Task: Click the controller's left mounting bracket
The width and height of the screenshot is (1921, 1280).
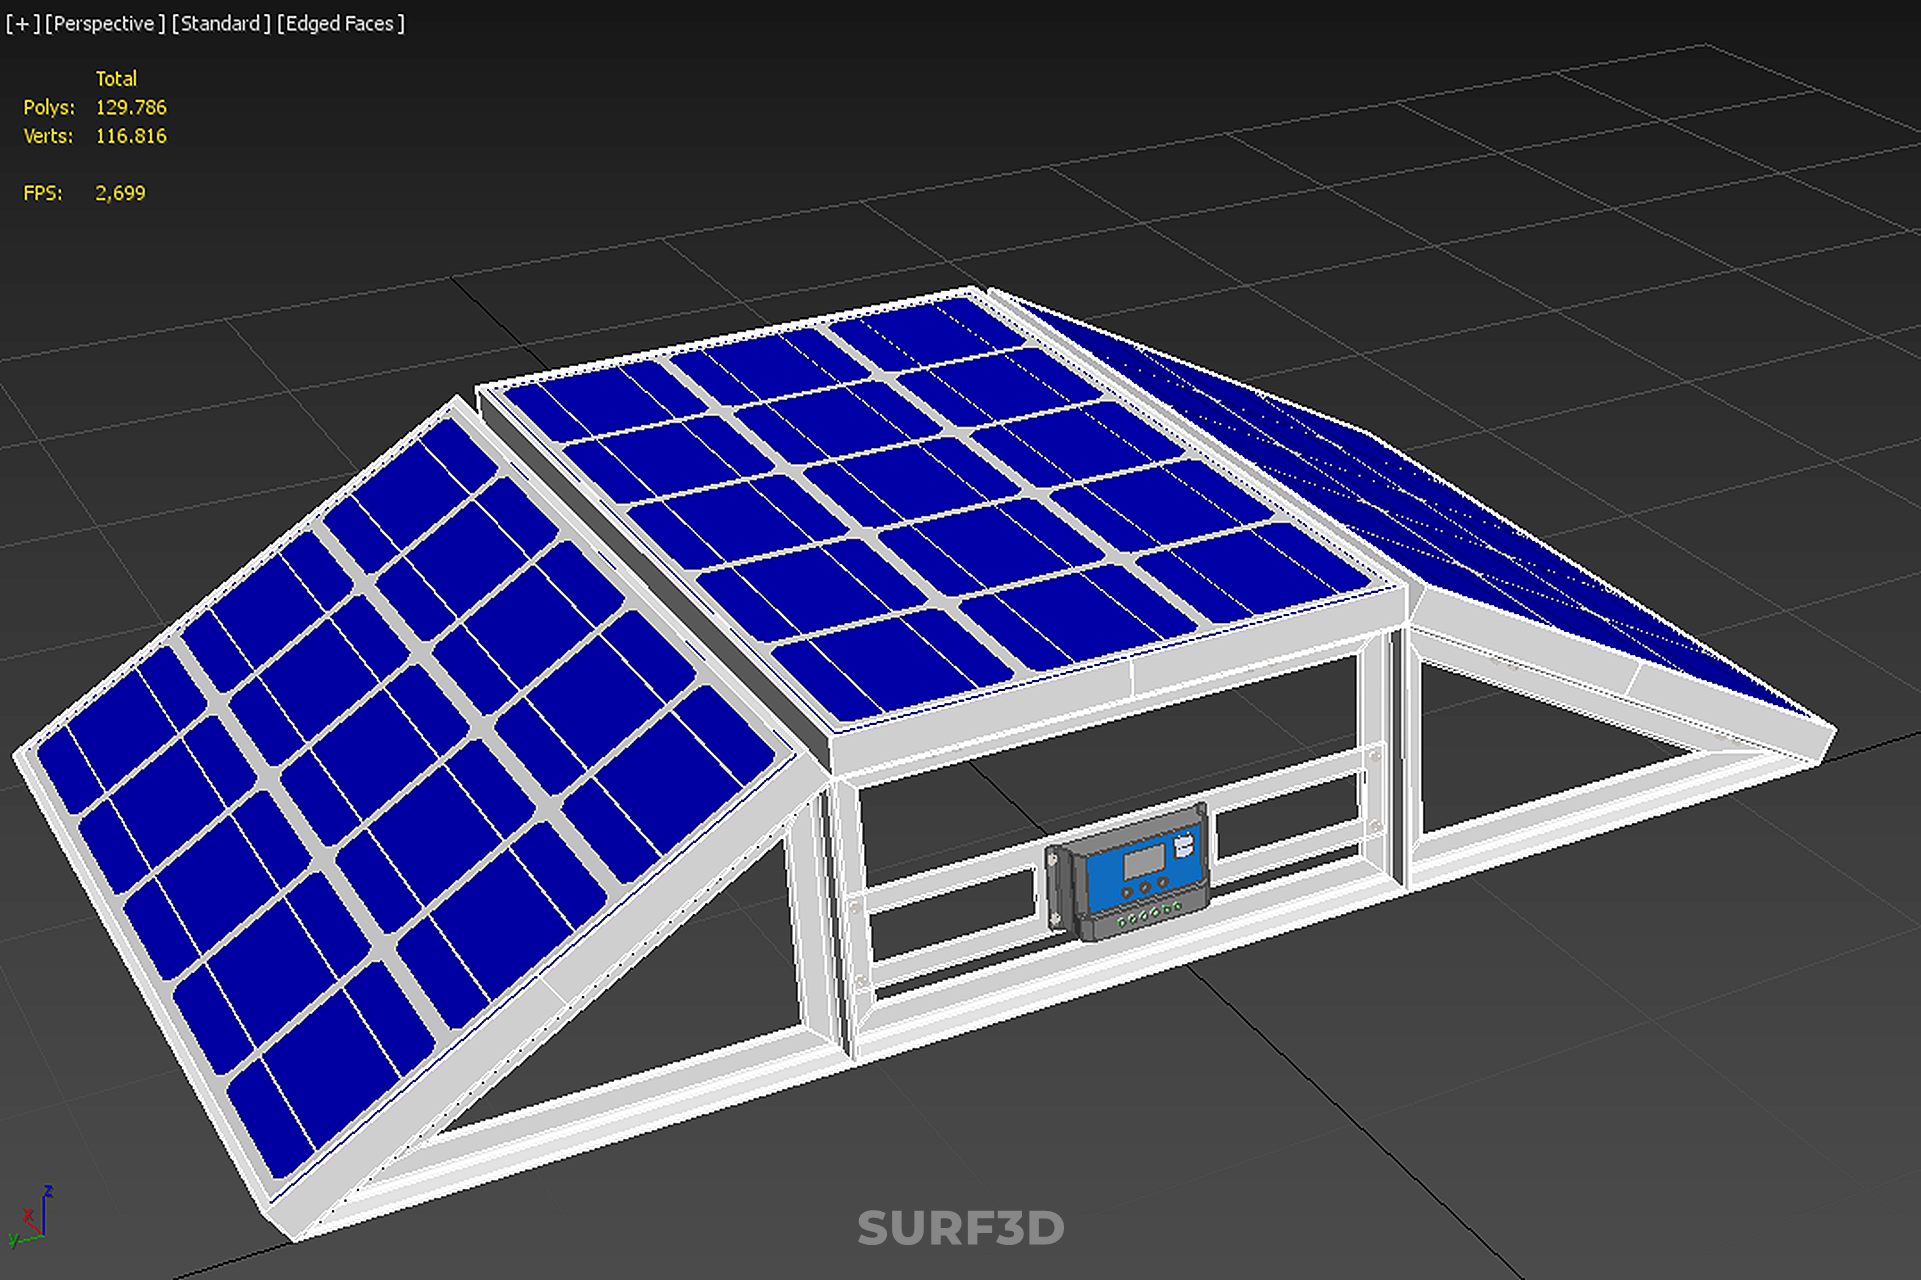Action: pos(1055,888)
